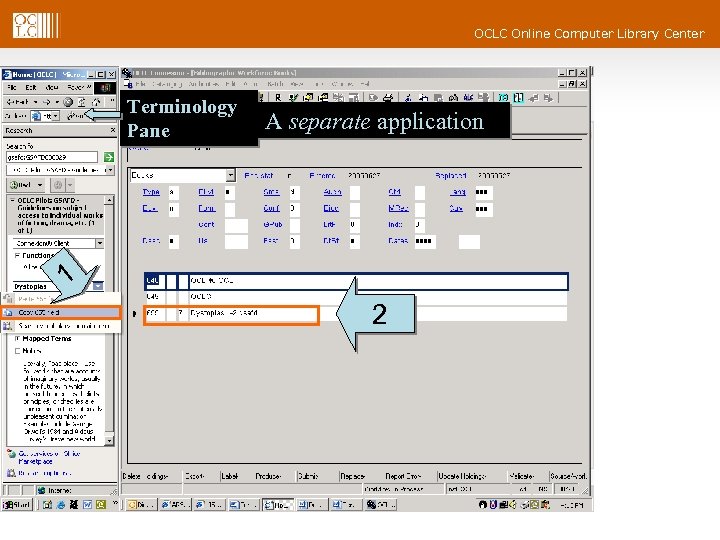This screenshot has width=720, height=540.
Task: Click the Audn fixed-field link
Action: tap(332, 192)
